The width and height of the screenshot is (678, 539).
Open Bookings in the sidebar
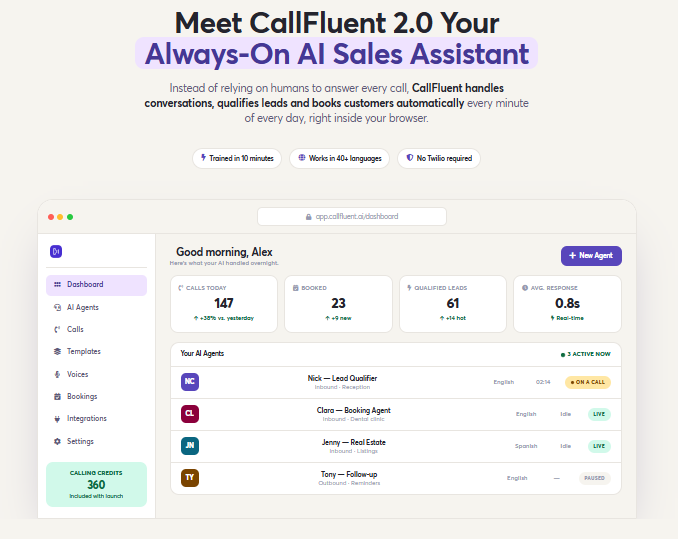[x=96, y=396]
